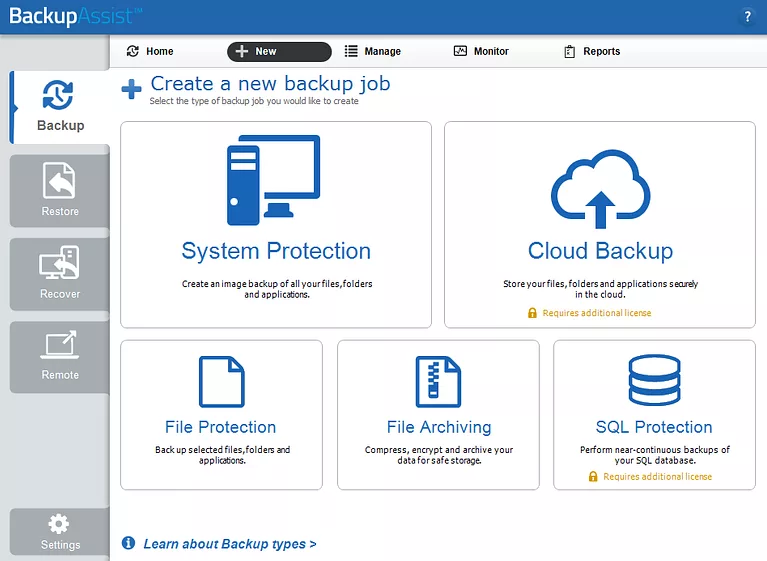Open the Reports tab
Image resolution: width=767 pixels, height=561 pixels.
pos(592,51)
